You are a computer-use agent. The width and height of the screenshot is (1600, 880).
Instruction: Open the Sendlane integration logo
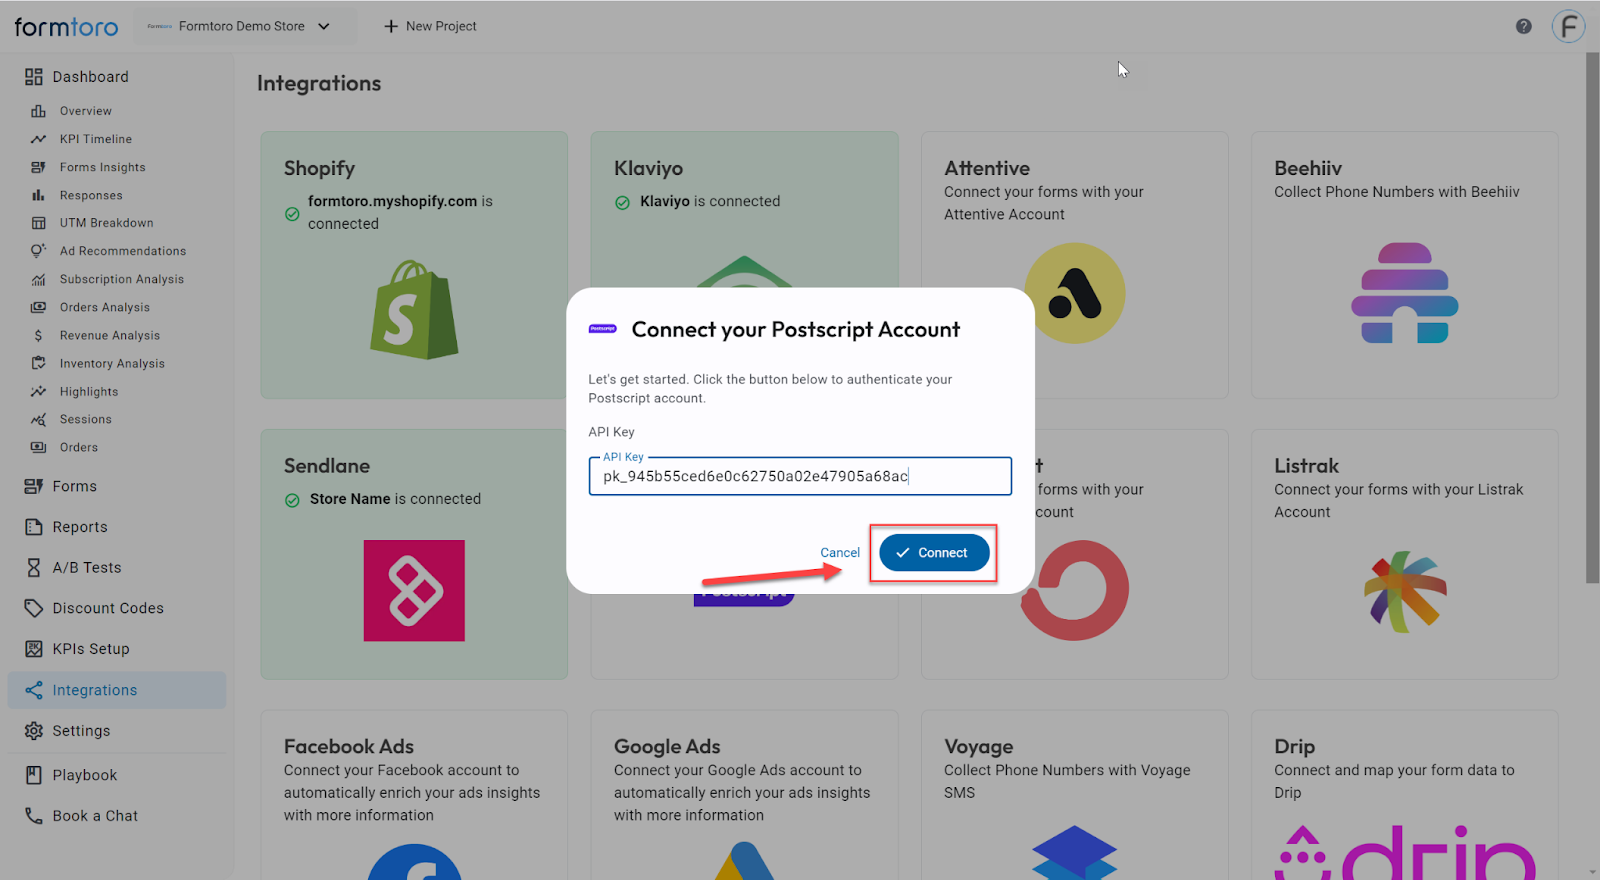(414, 591)
